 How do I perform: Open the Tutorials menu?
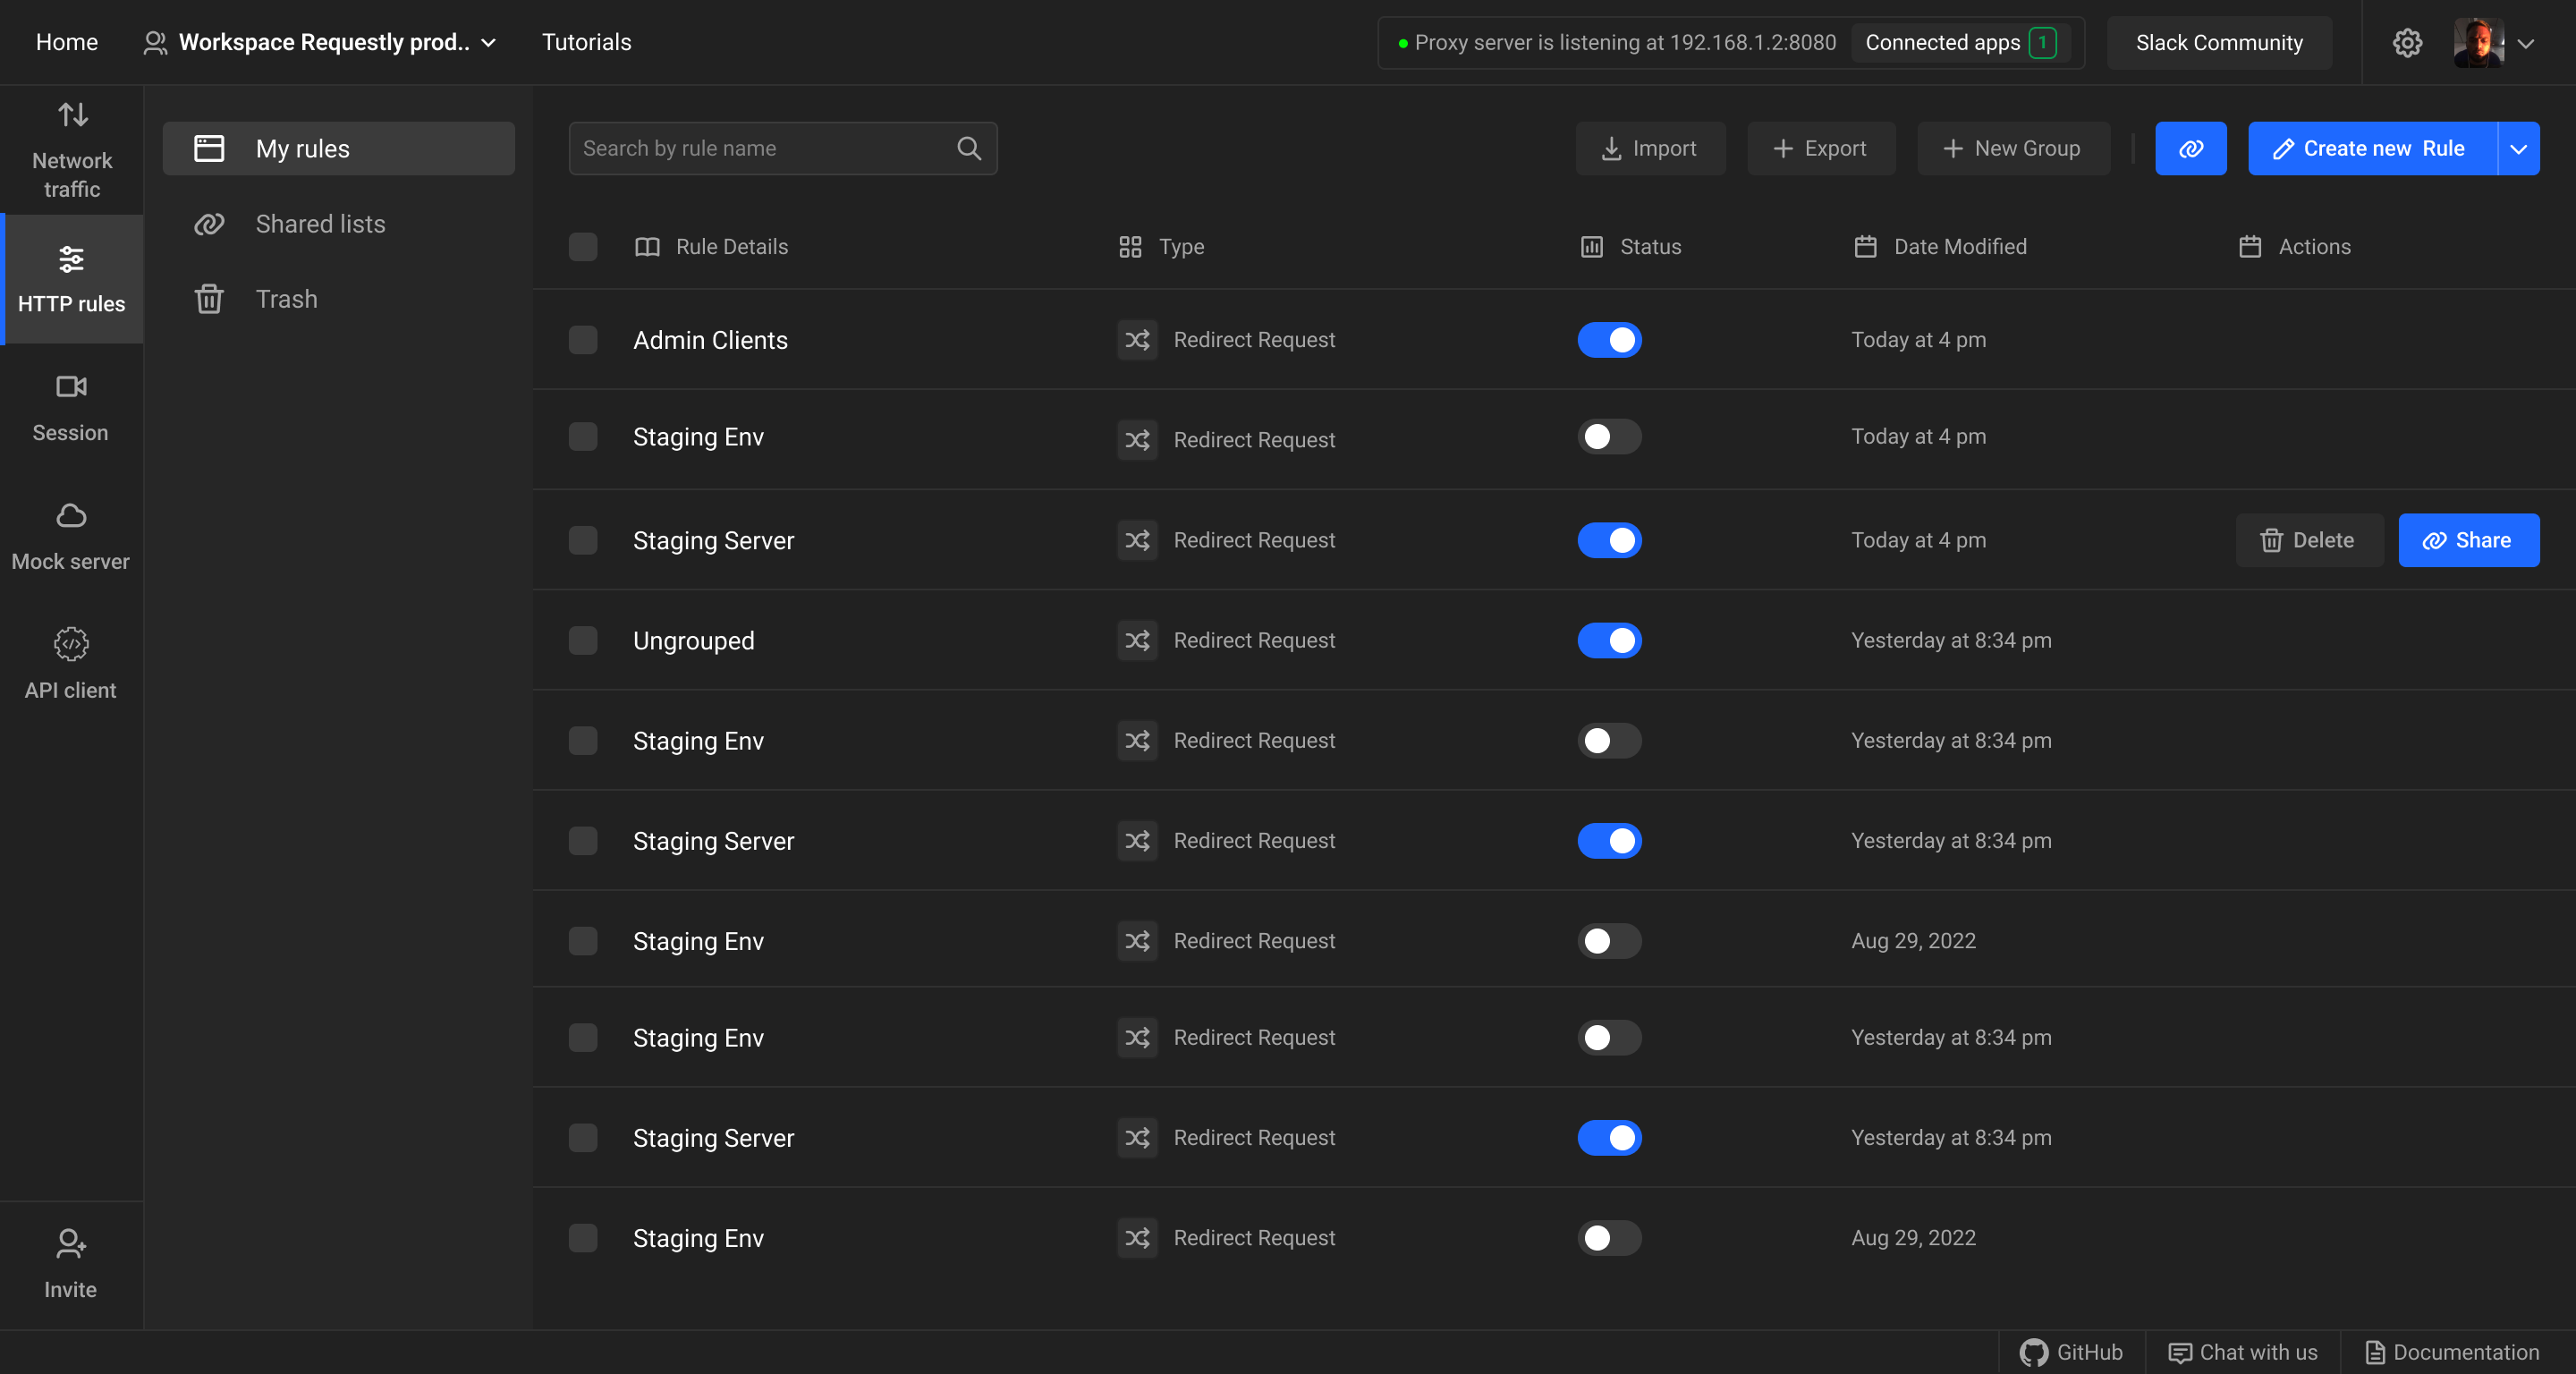[x=587, y=42]
